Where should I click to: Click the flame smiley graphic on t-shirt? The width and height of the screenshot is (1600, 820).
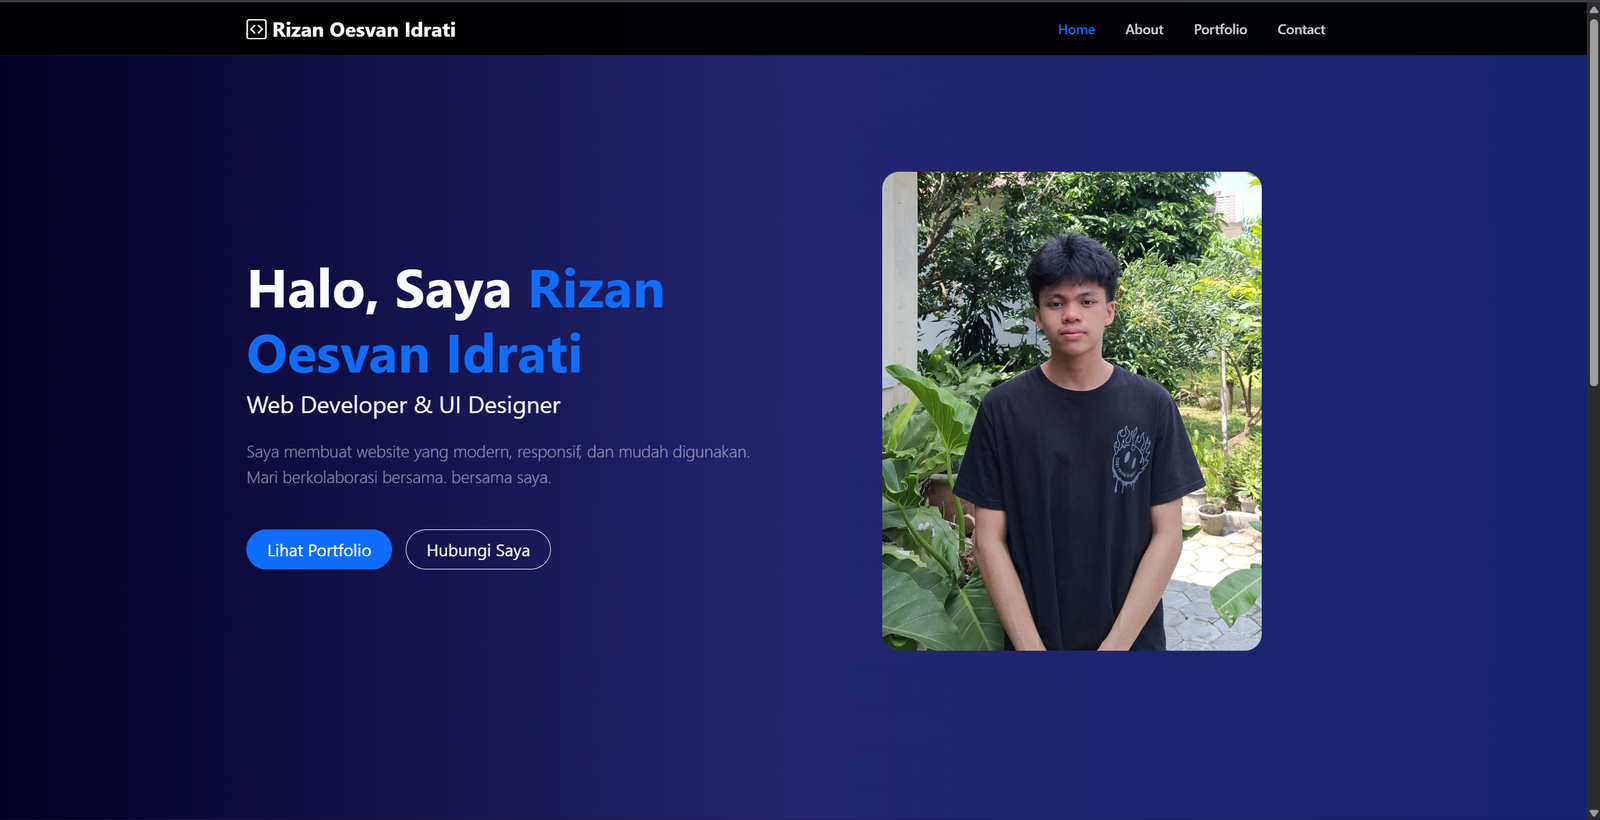1131,460
